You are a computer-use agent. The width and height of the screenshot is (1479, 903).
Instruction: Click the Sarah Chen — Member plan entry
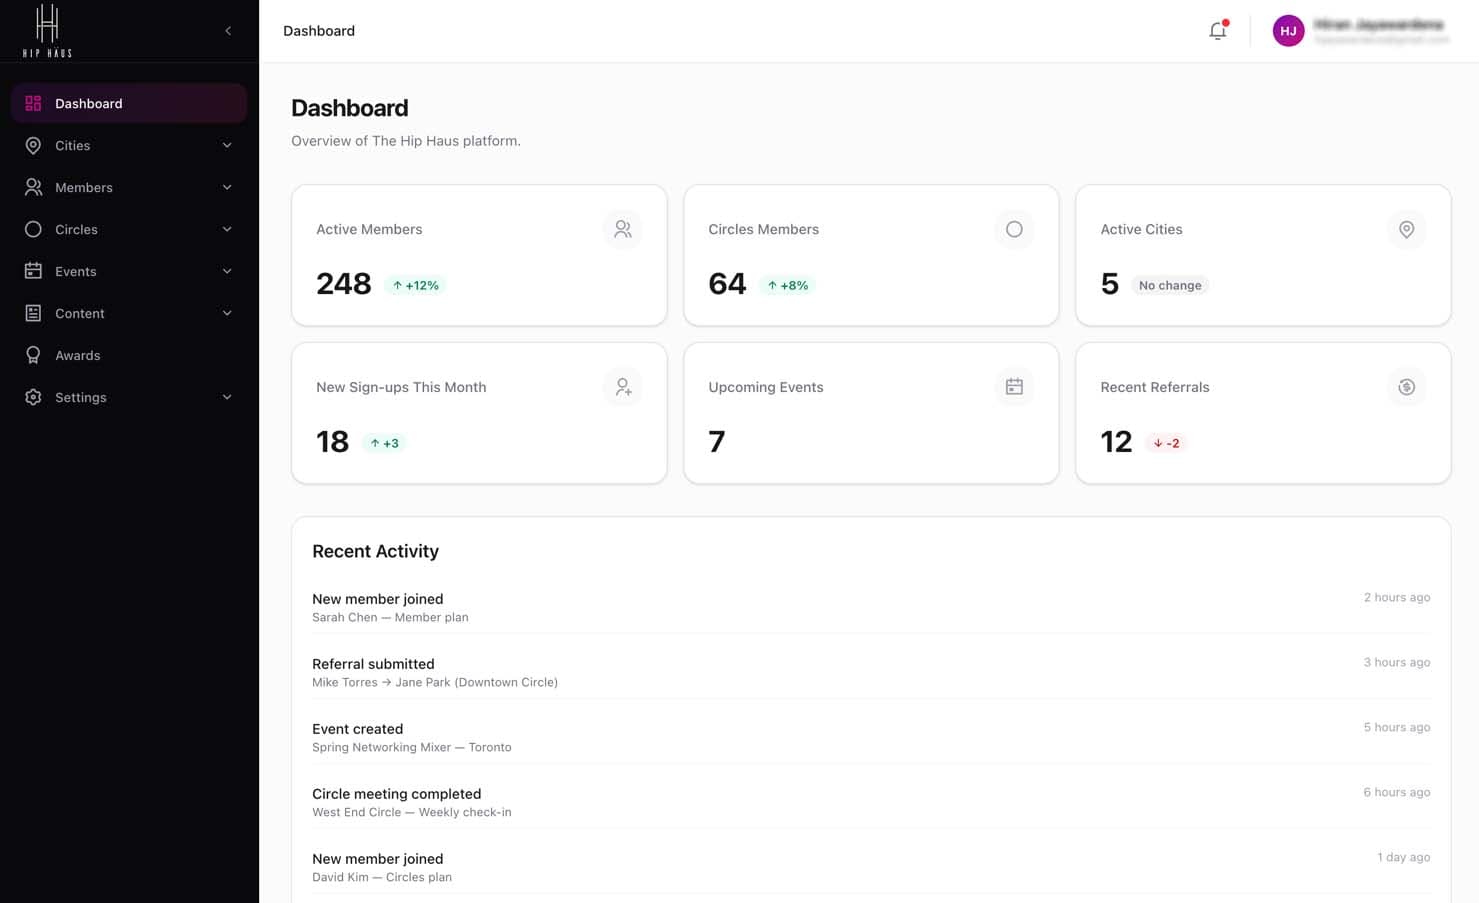click(390, 617)
